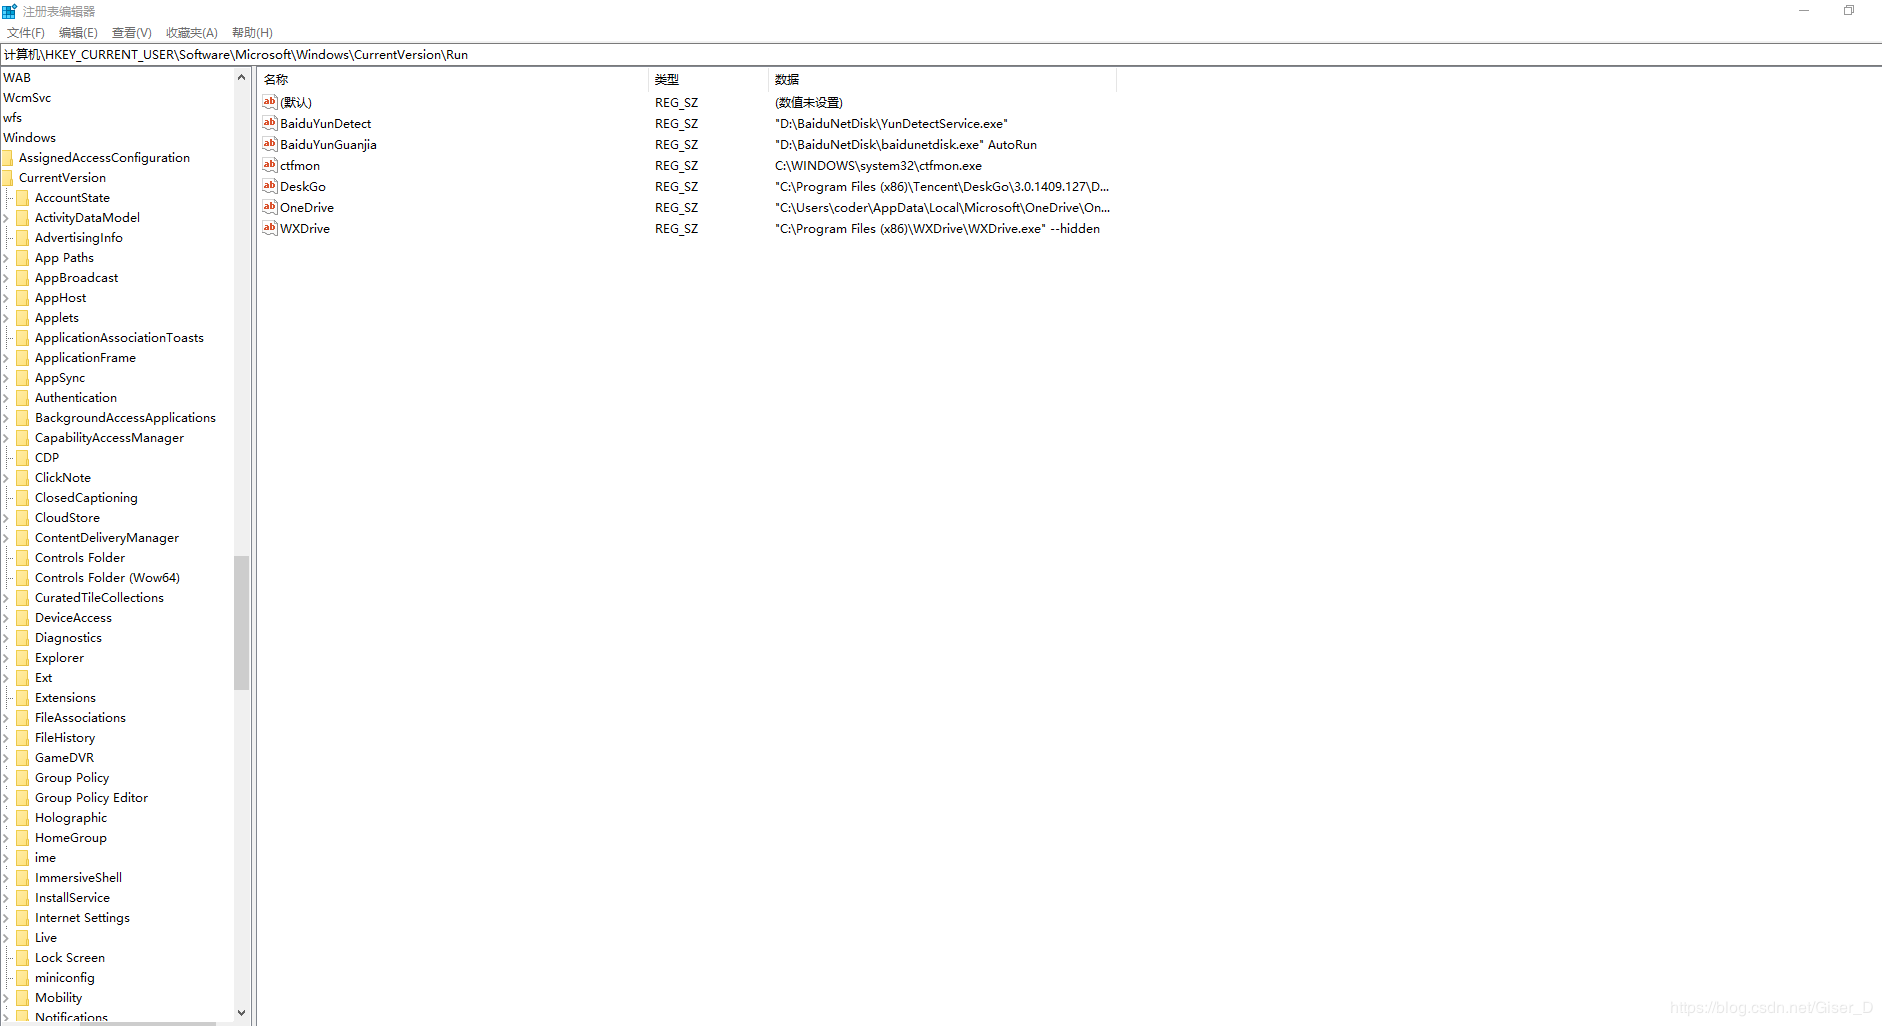Click the REG_SZ type of DeskGo
Viewport: 1882px width, 1026px height.
(676, 187)
